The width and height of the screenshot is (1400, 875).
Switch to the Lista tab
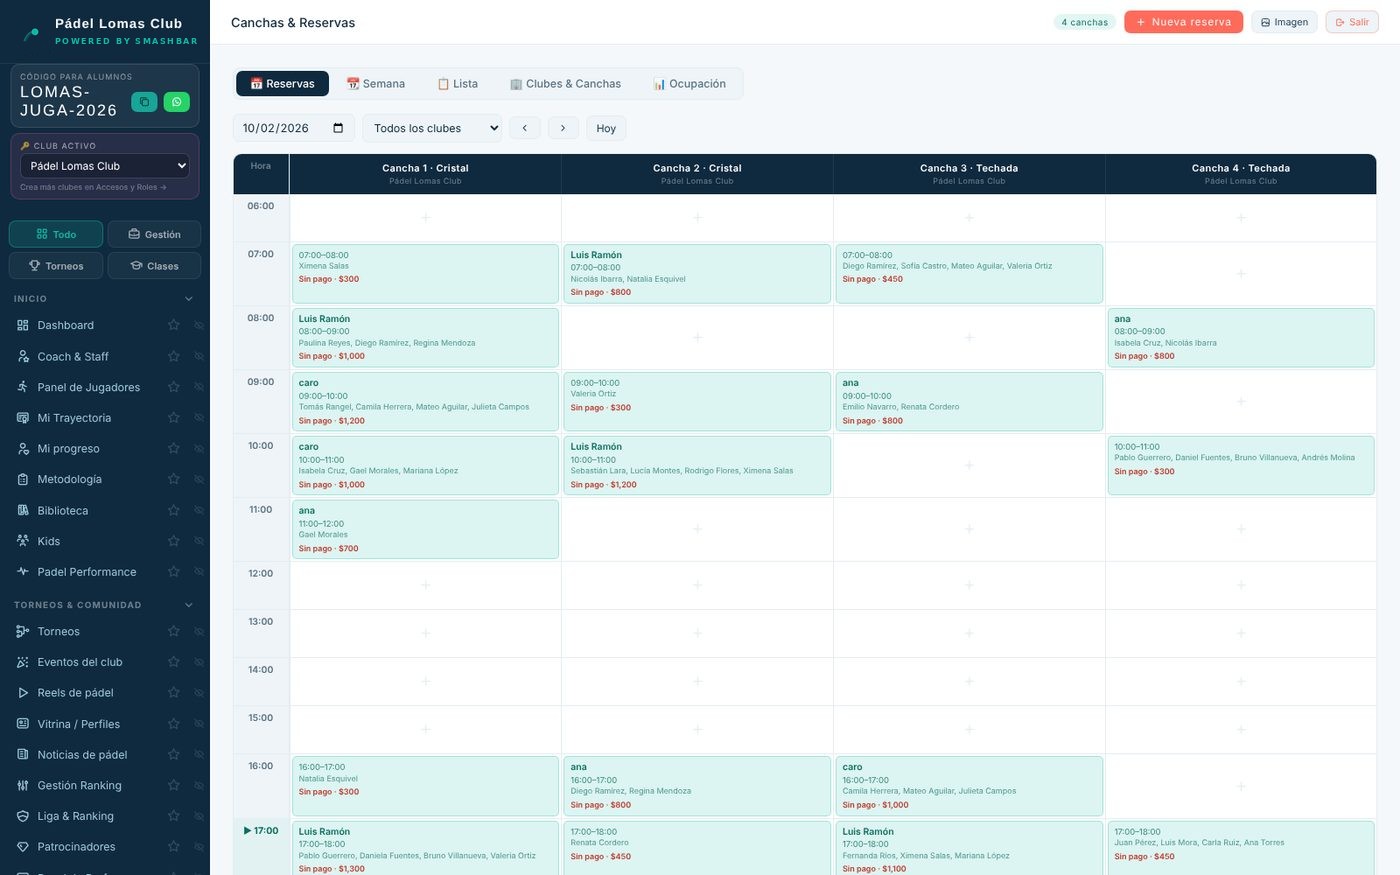tap(458, 84)
